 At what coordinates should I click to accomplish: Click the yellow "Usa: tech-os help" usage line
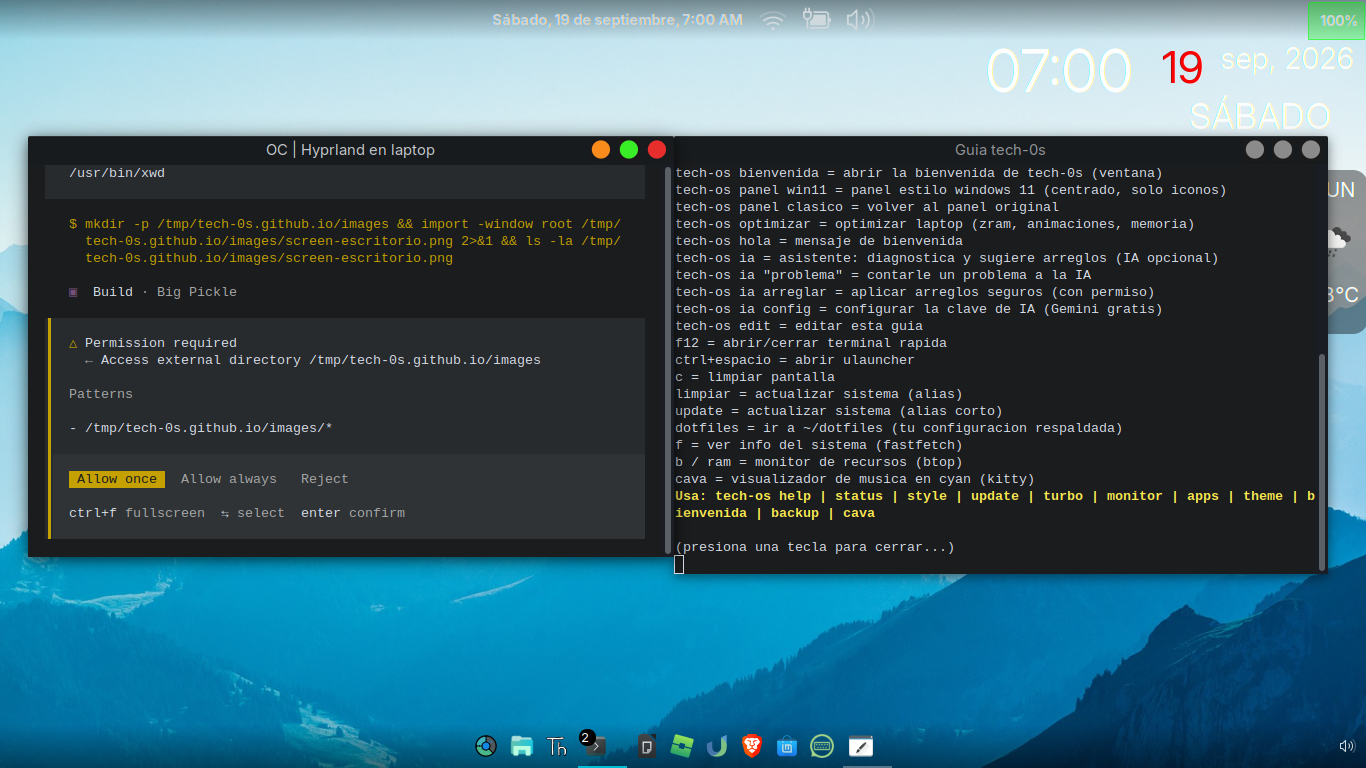pos(995,504)
